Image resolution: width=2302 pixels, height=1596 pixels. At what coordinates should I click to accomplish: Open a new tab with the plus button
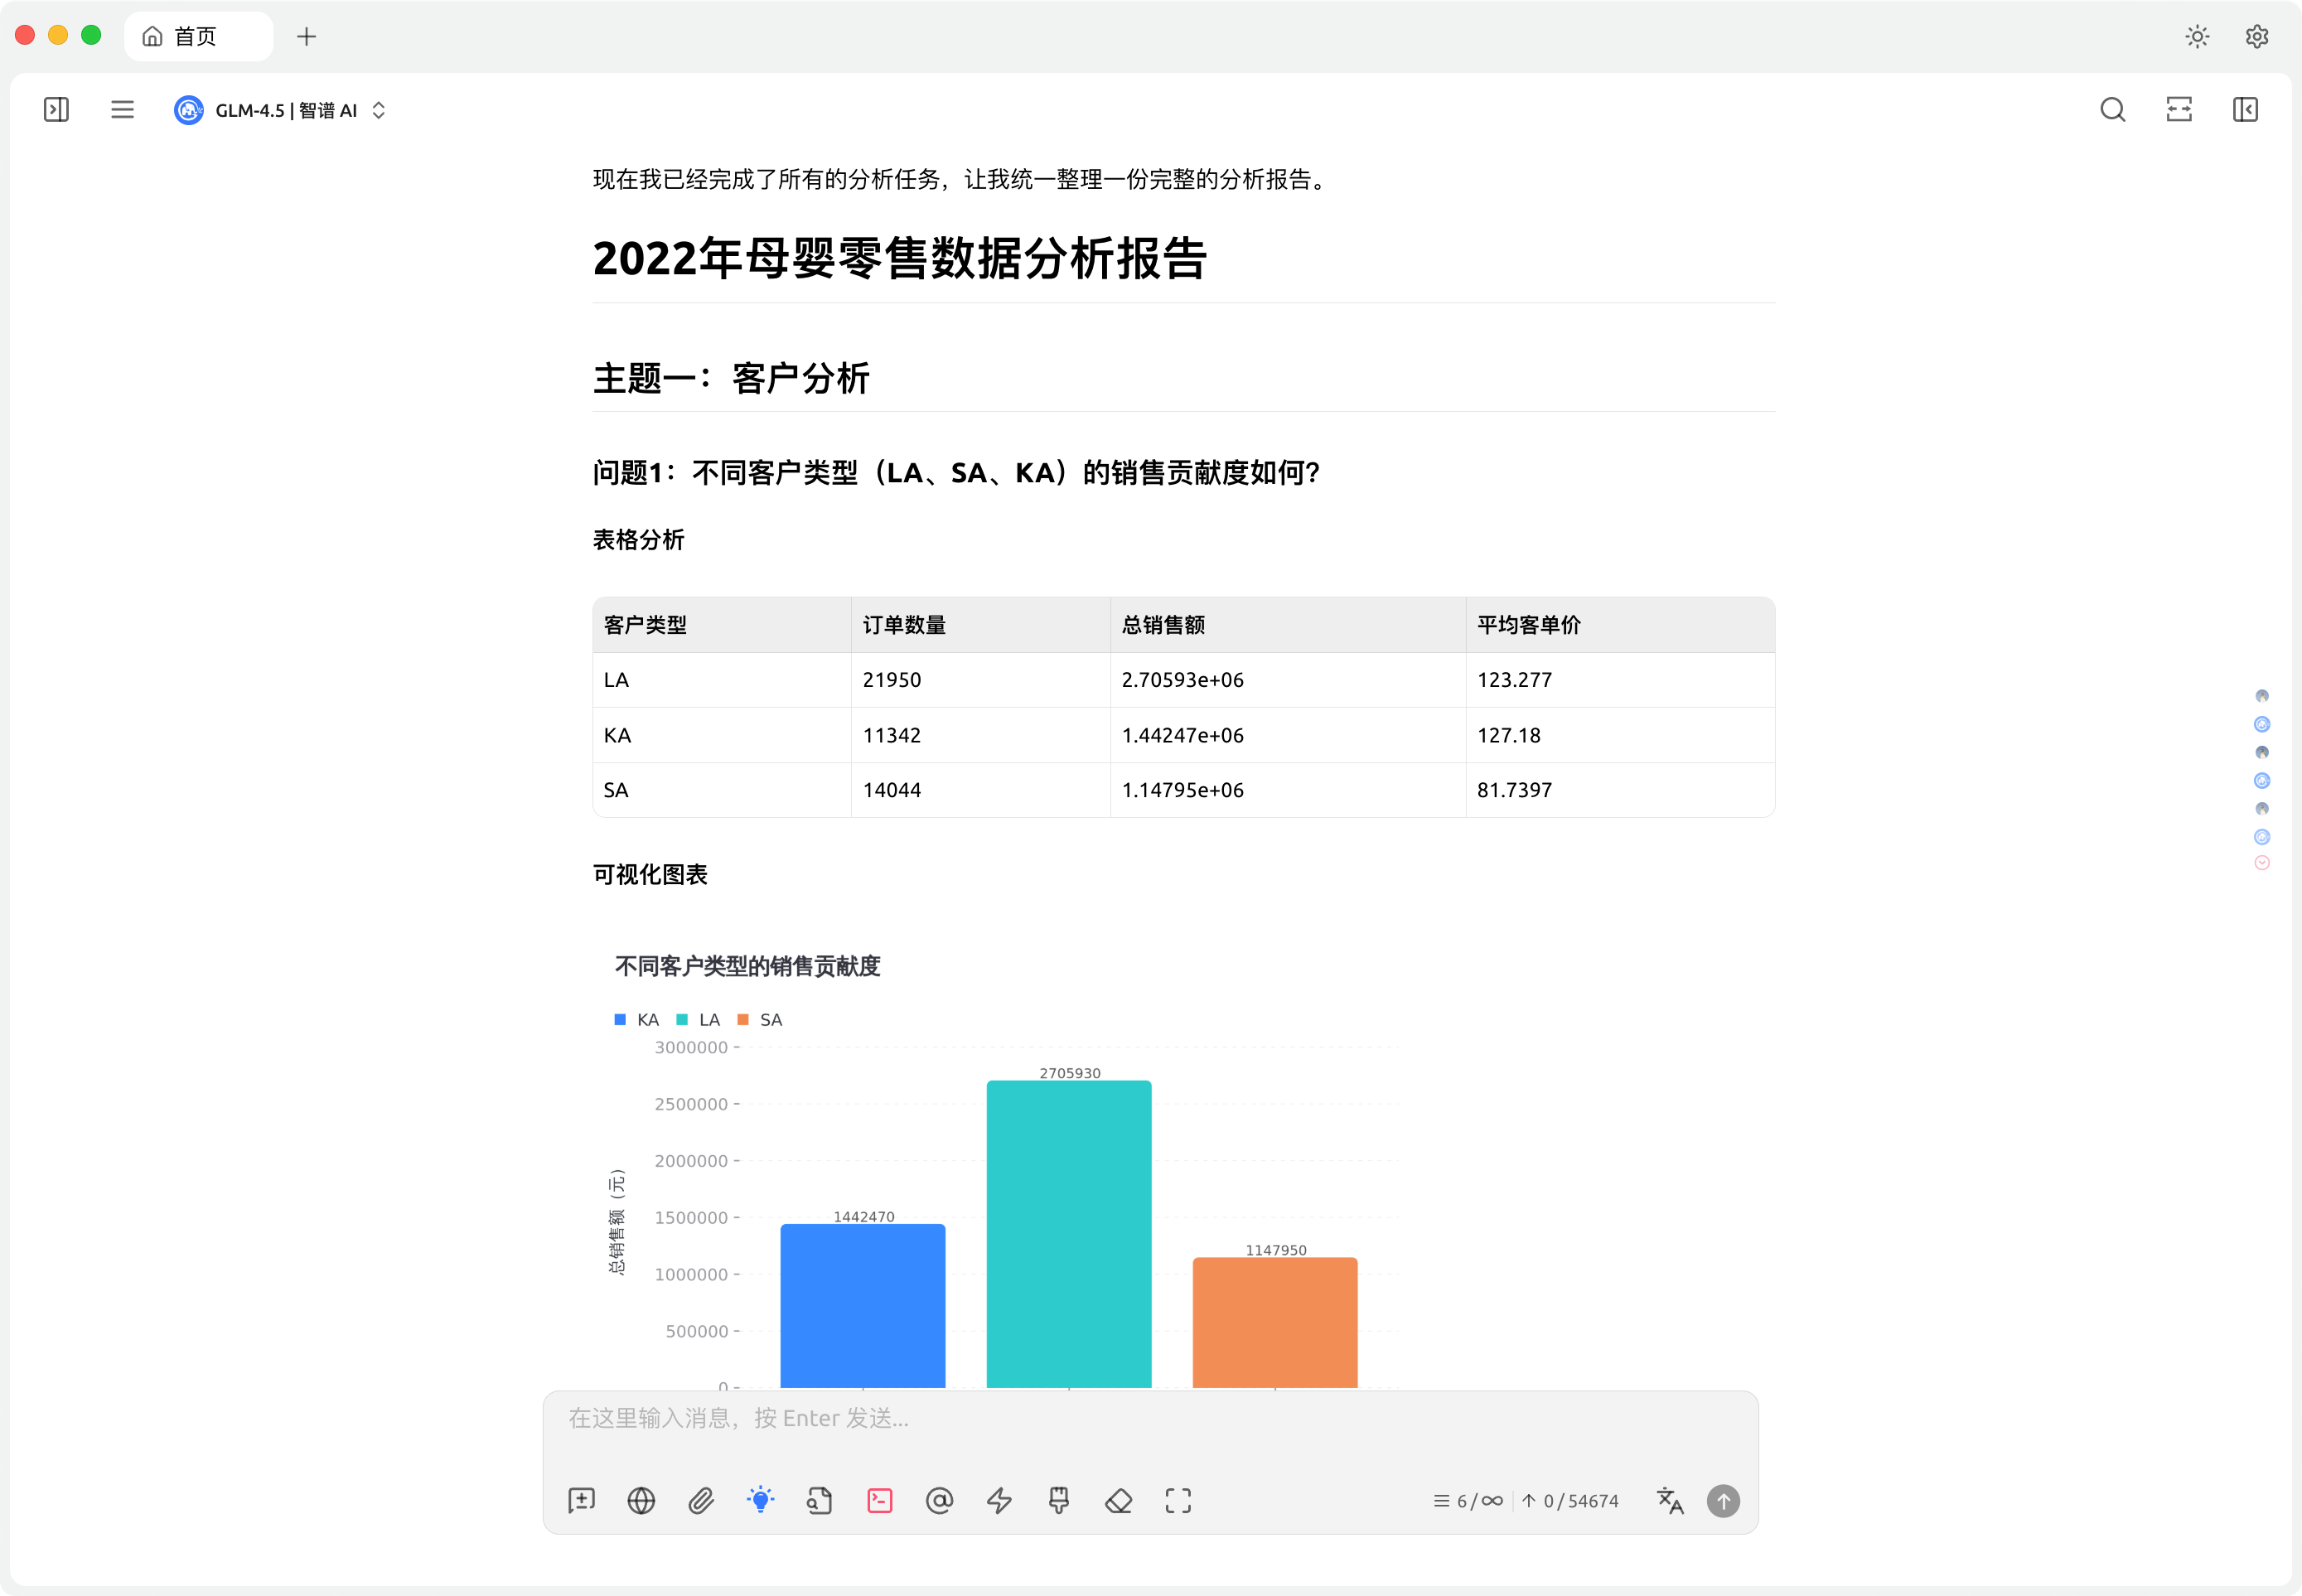click(x=306, y=35)
